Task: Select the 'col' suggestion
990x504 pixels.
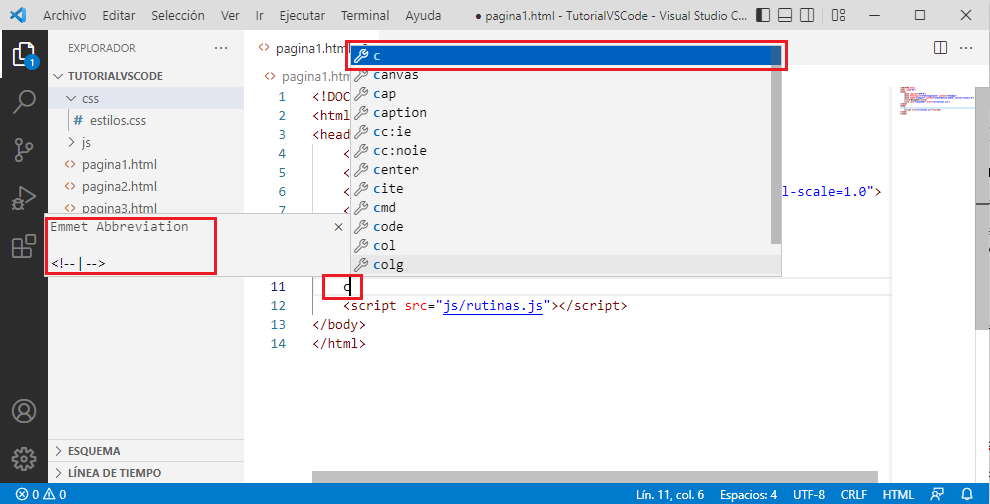Action: (x=561, y=245)
